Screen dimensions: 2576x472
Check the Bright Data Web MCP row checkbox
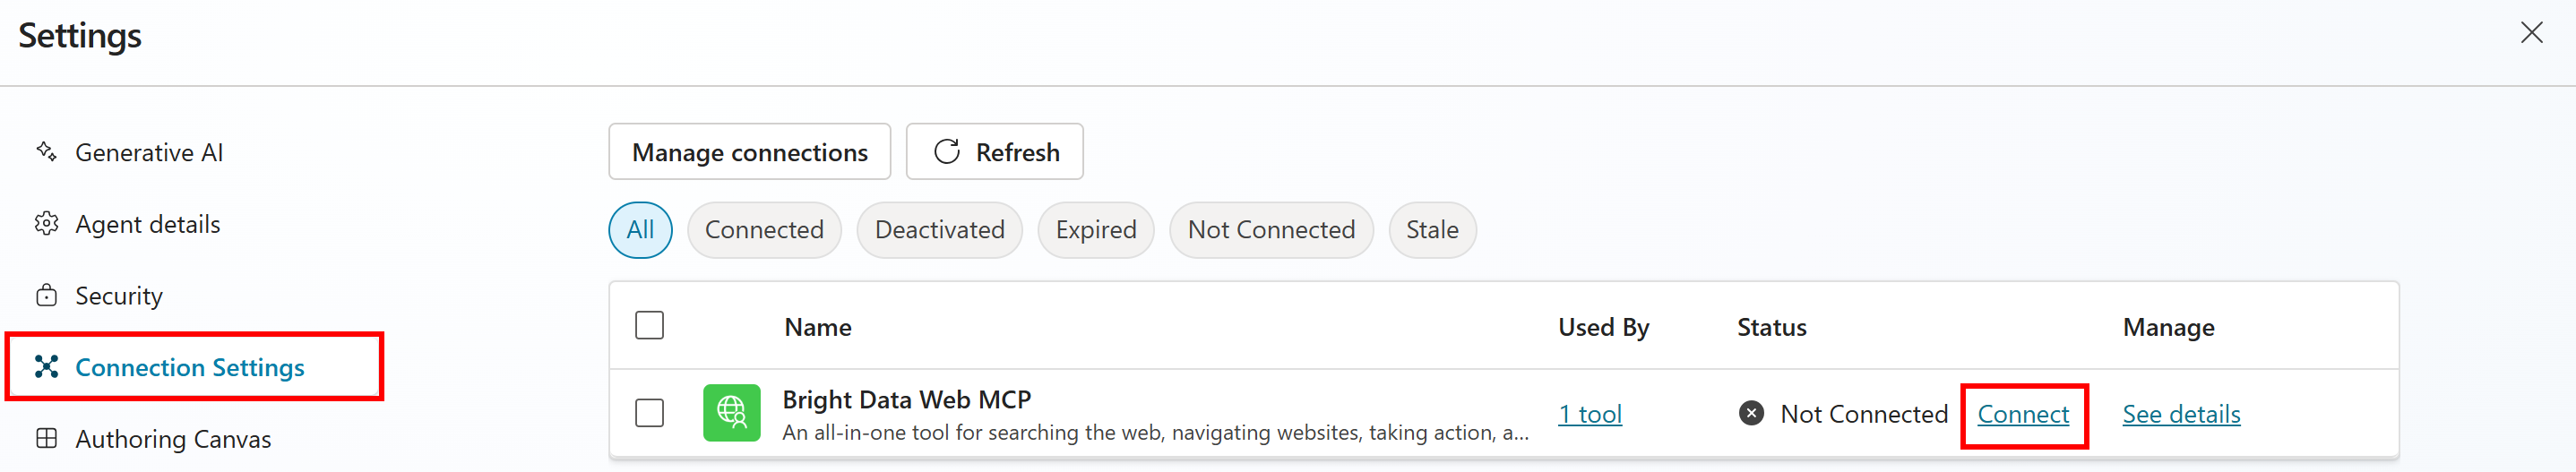pos(649,413)
